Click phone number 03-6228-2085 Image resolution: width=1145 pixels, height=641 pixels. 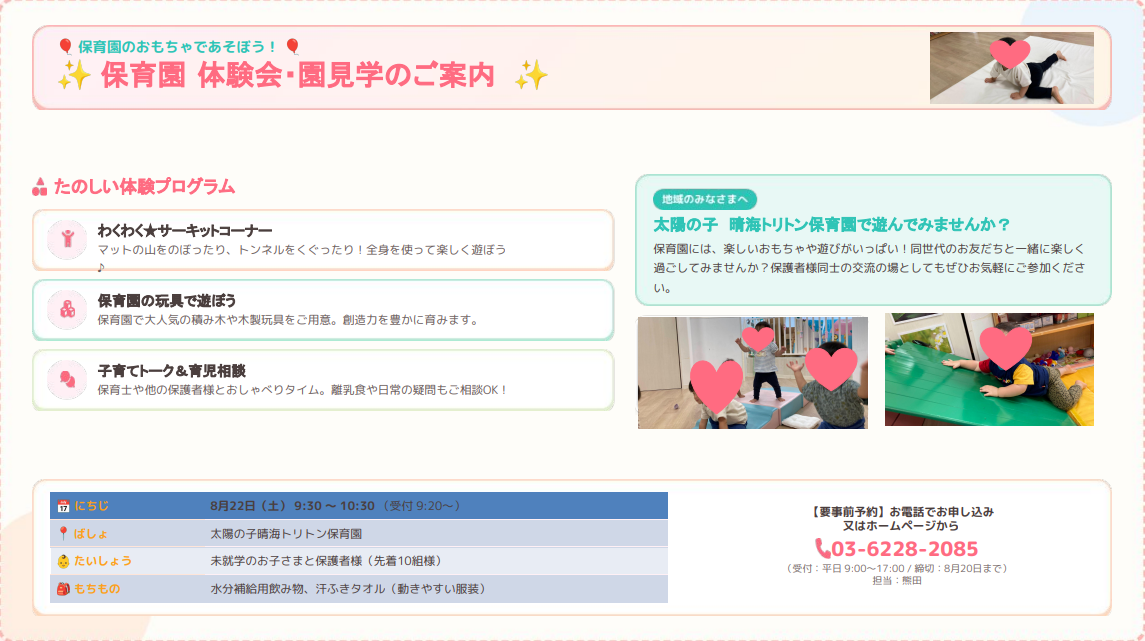[905, 548]
